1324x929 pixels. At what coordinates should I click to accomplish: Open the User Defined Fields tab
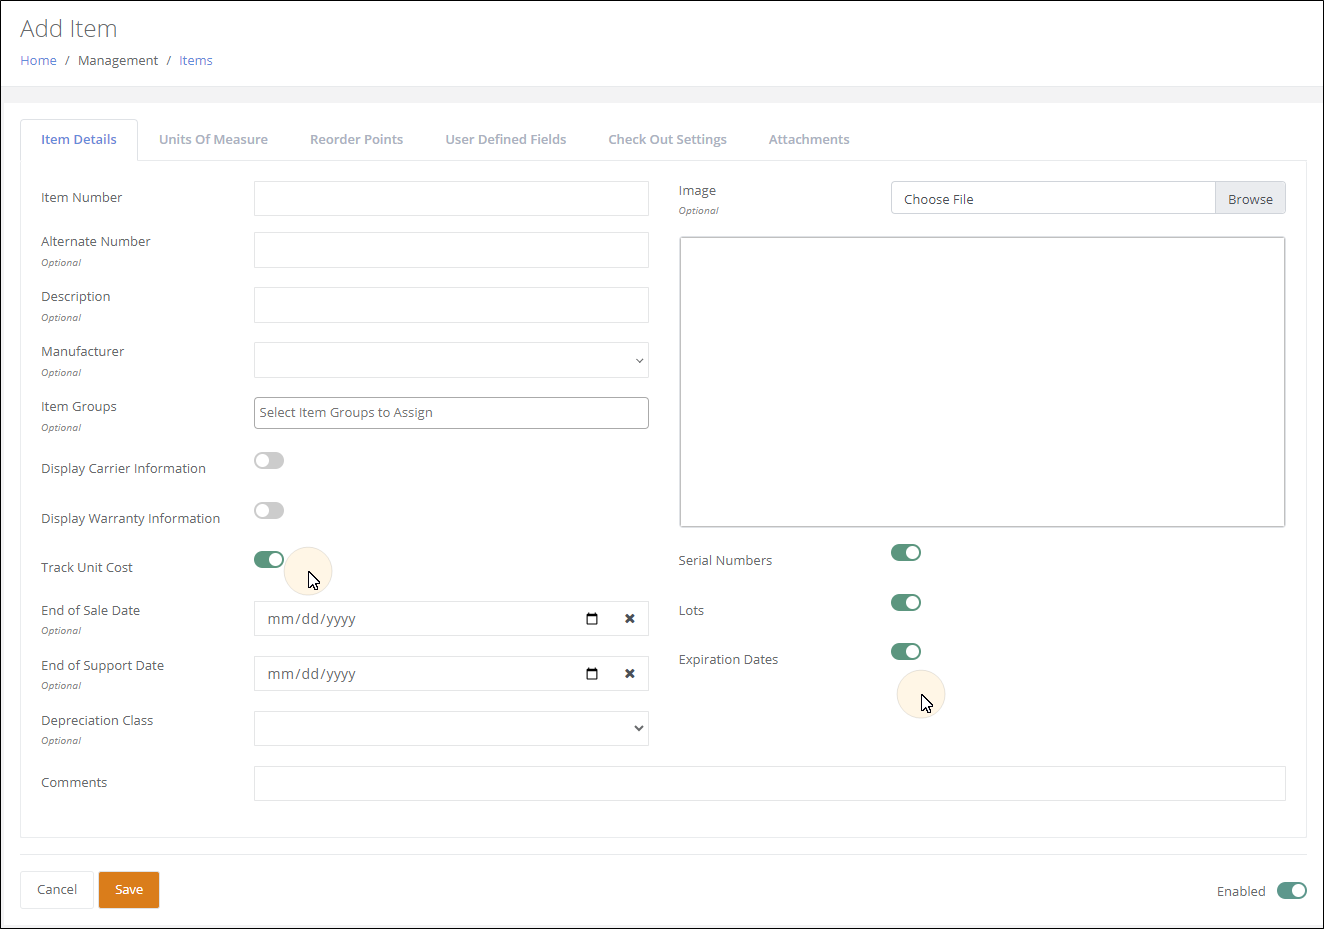pos(506,140)
